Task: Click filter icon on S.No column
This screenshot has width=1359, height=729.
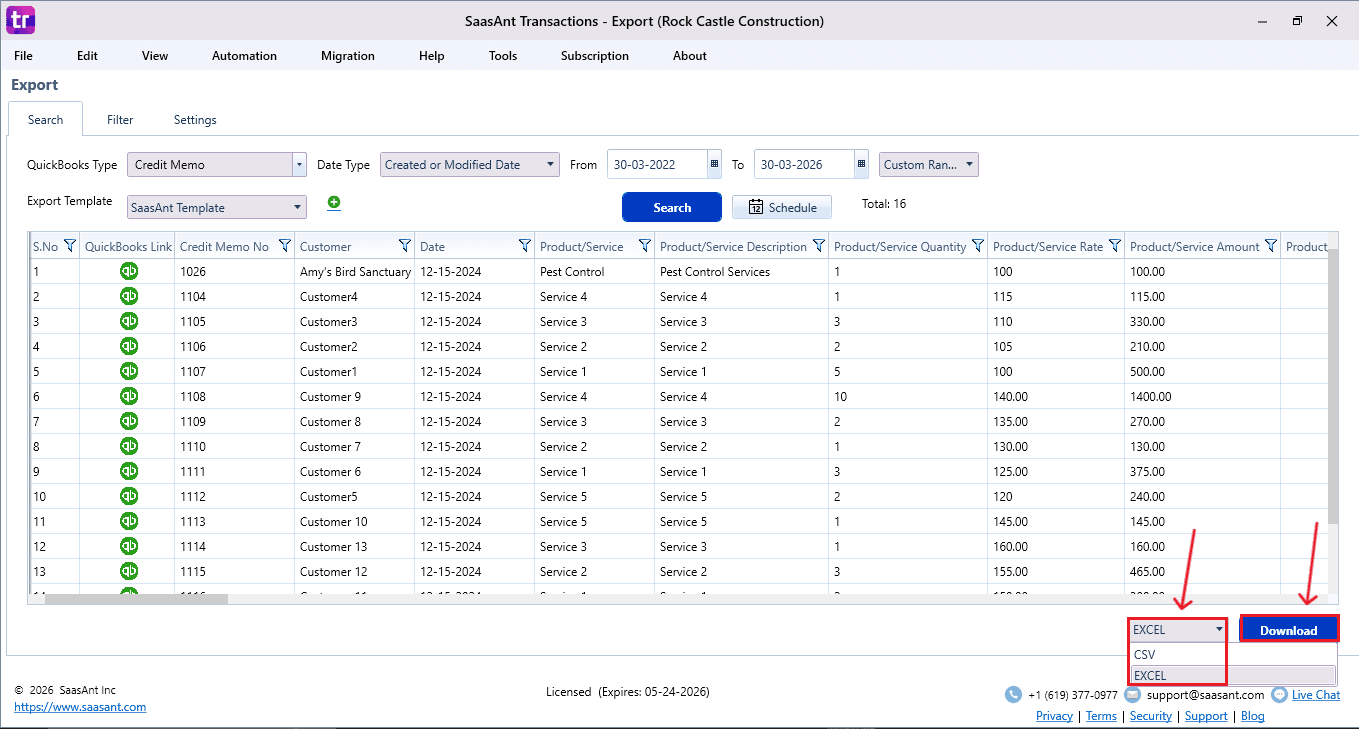Action: pos(70,246)
